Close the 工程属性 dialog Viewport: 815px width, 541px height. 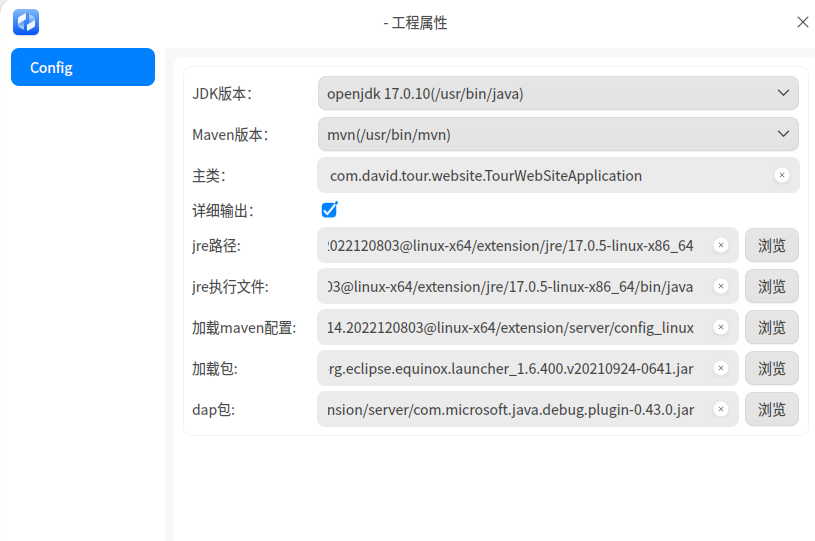(803, 22)
